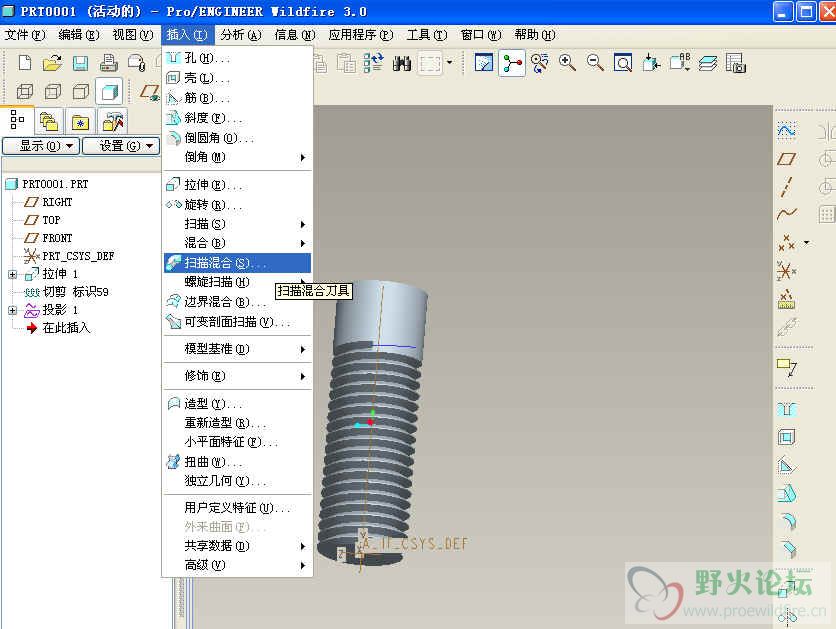Viewport: 836px width, 629px height.
Task: Click the Datum Curve tool icon
Action: click(x=786, y=214)
